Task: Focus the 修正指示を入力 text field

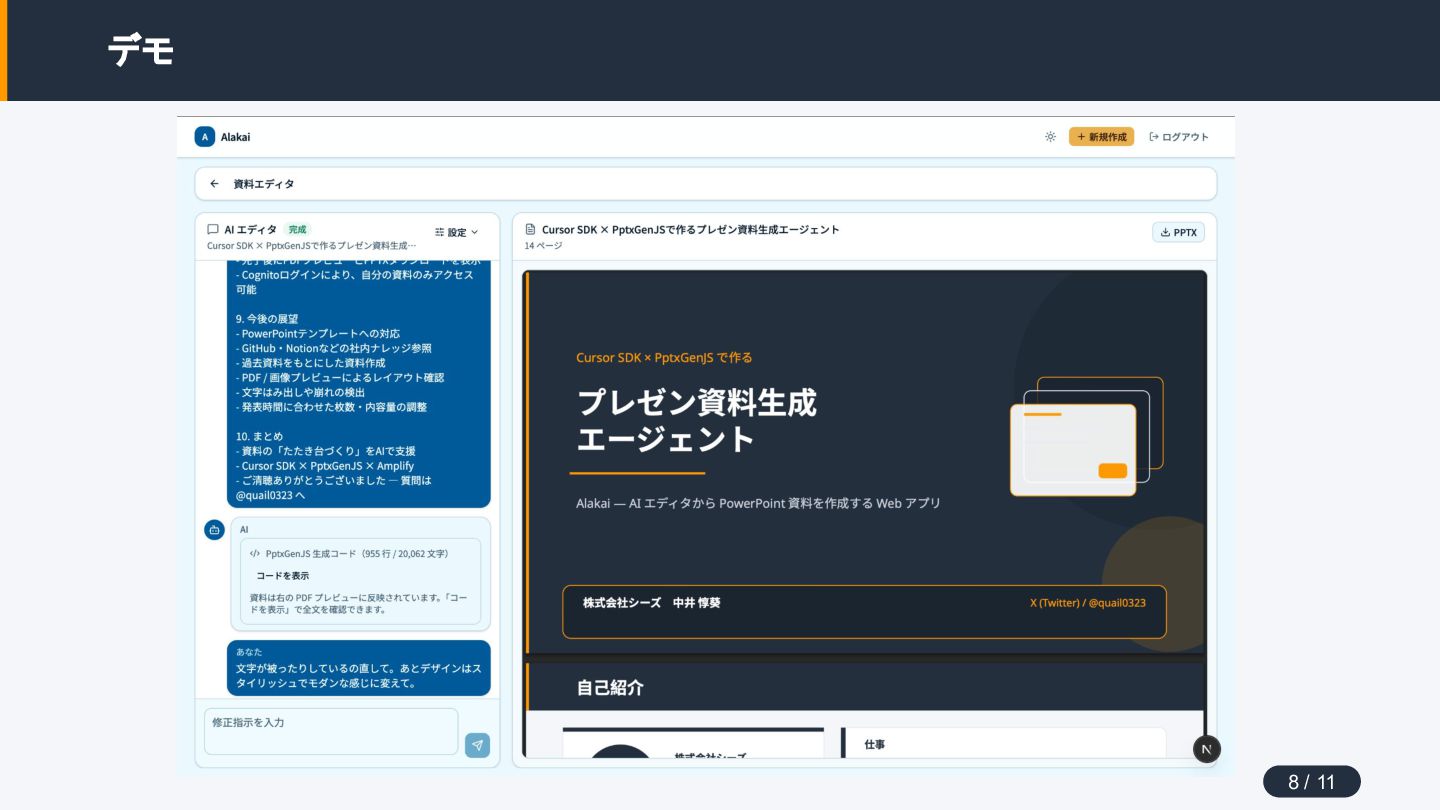Action: 331,731
